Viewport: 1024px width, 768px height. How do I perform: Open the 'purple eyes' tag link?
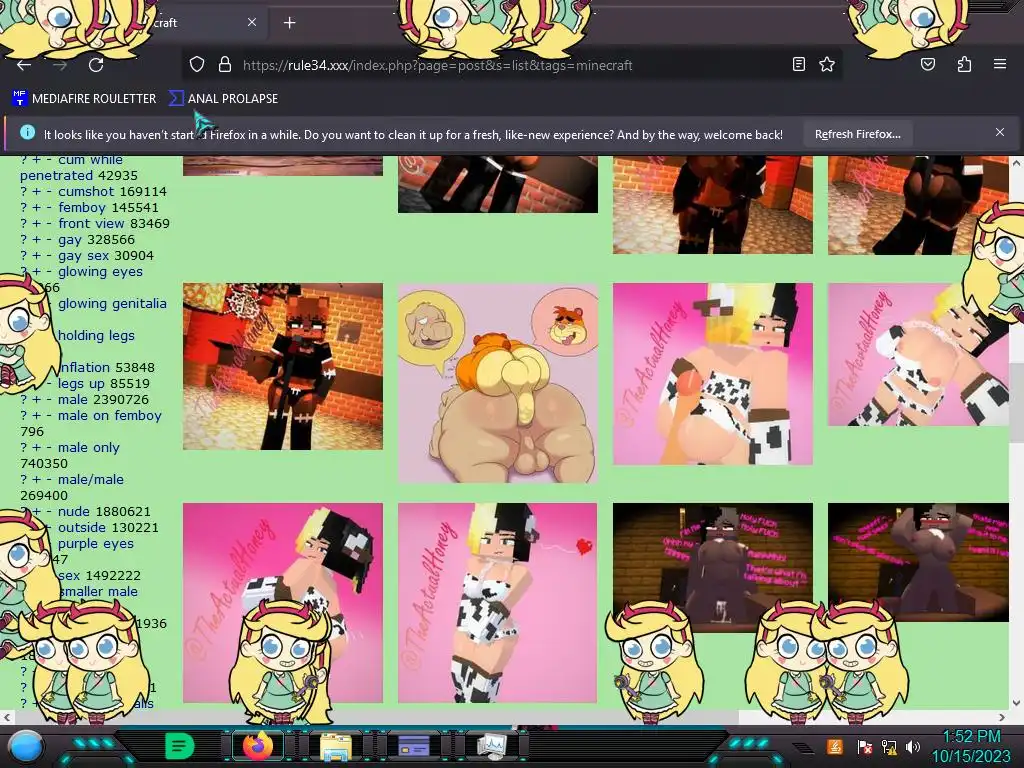point(95,543)
